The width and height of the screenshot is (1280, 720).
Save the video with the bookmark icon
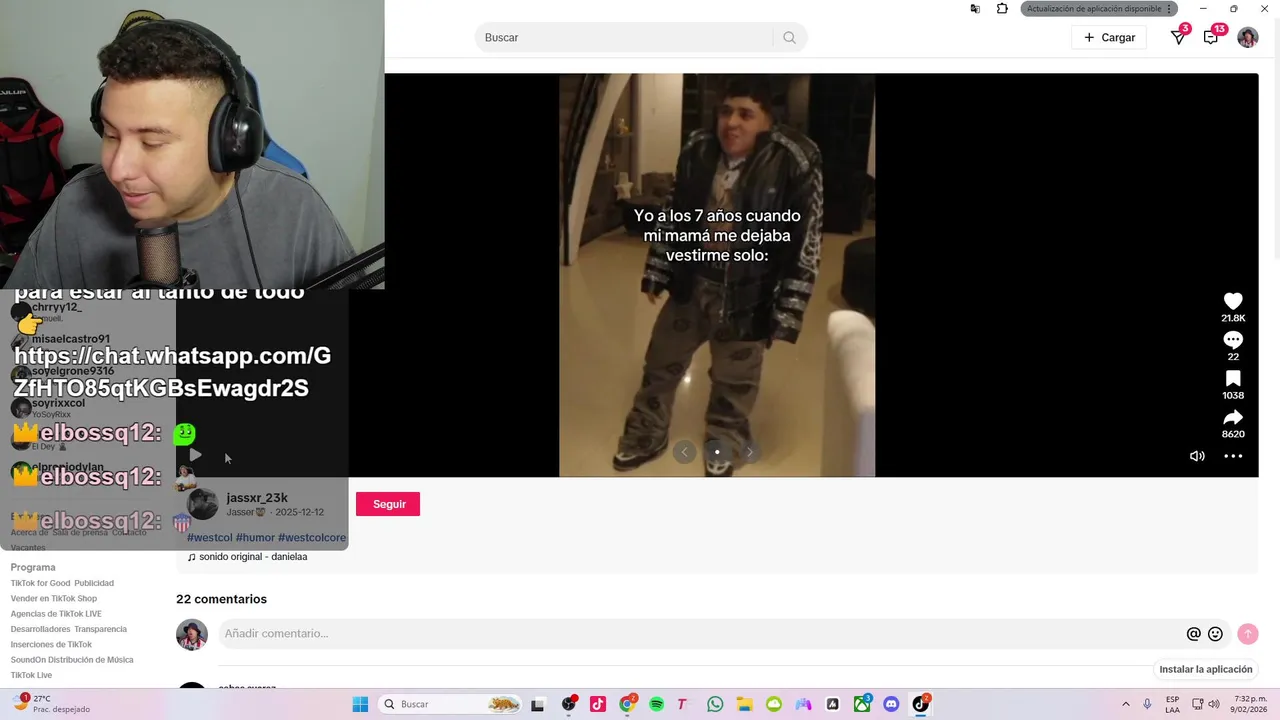[x=1233, y=379]
